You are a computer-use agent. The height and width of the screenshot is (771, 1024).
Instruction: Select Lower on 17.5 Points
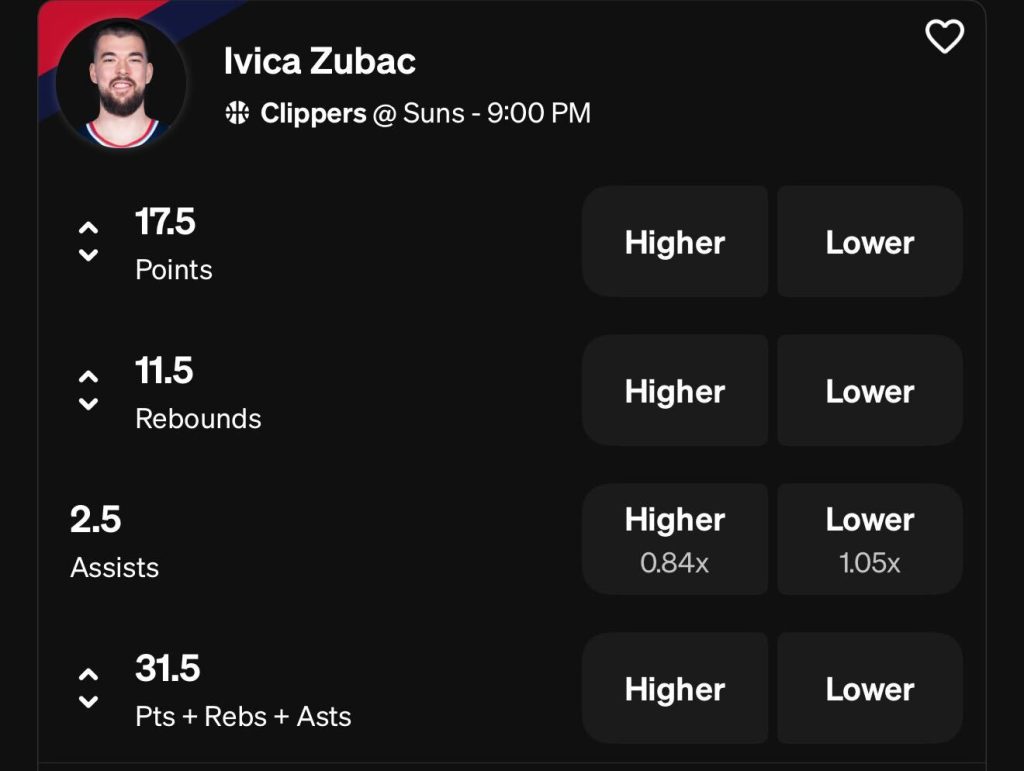coord(868,241)
